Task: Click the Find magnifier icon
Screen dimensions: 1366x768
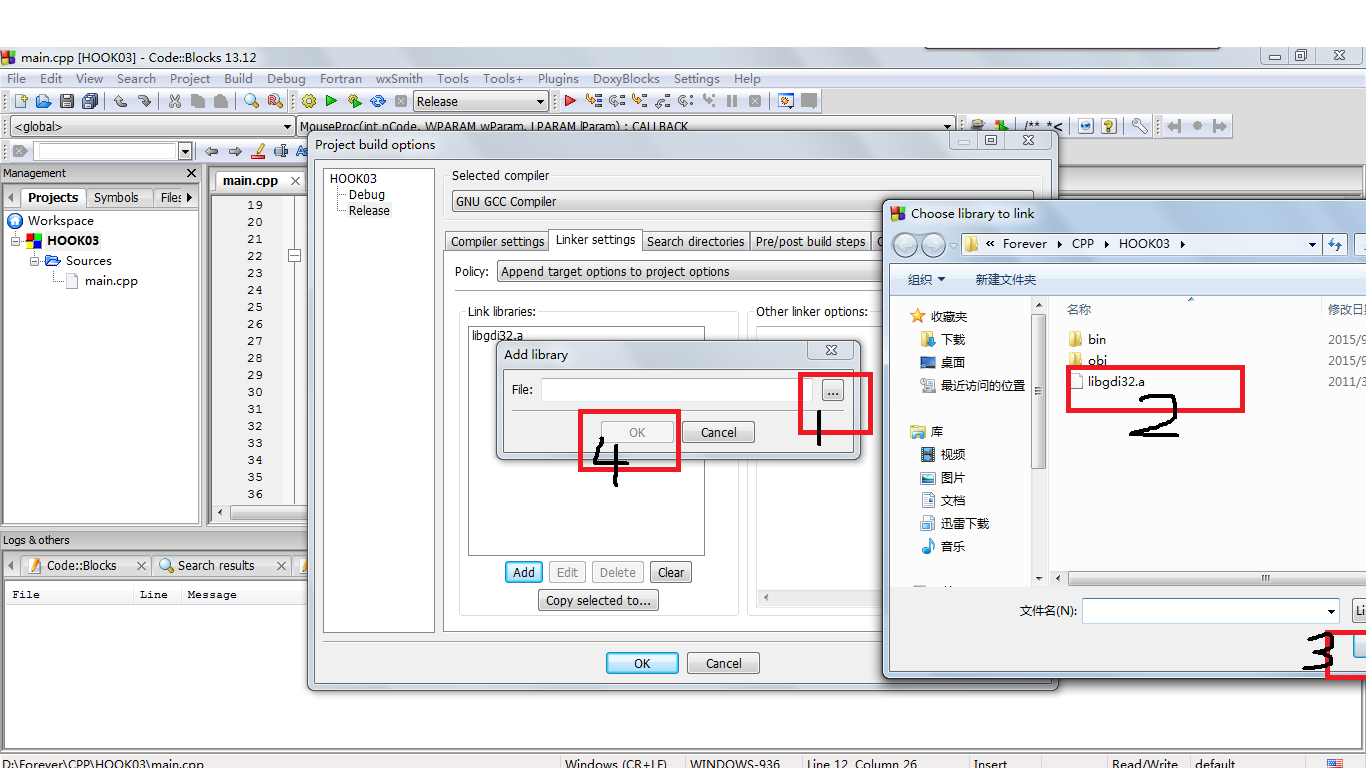Action: pos(251,101)
